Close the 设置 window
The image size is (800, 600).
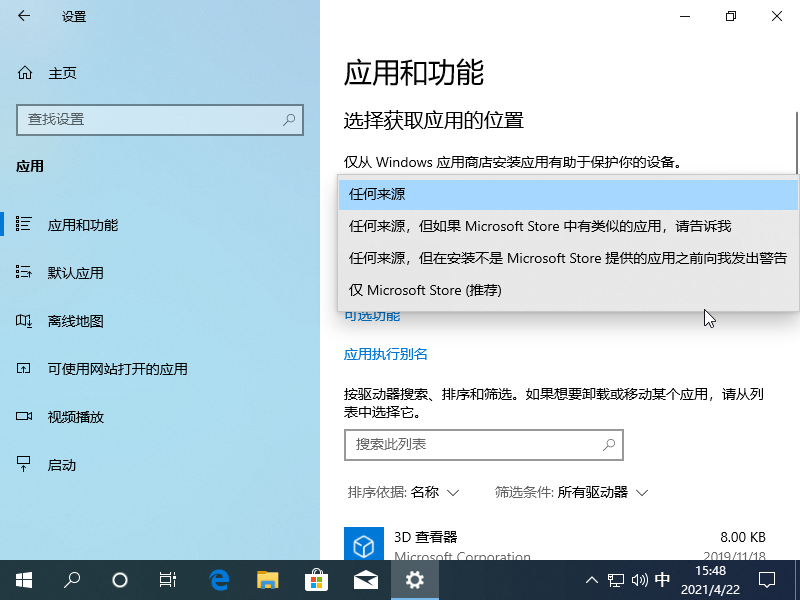pyautogui.click(x=777, y=16)
